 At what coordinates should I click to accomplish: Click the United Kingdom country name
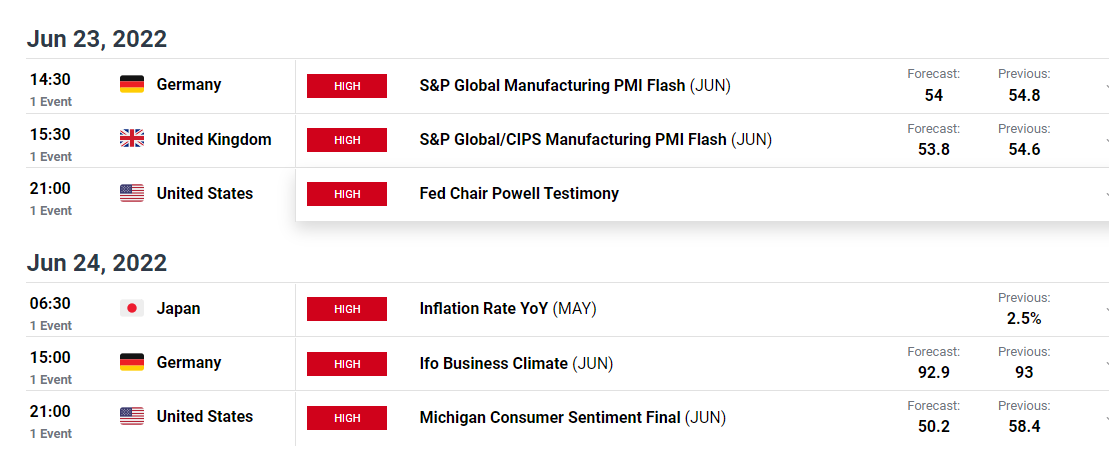coord(214,139)
